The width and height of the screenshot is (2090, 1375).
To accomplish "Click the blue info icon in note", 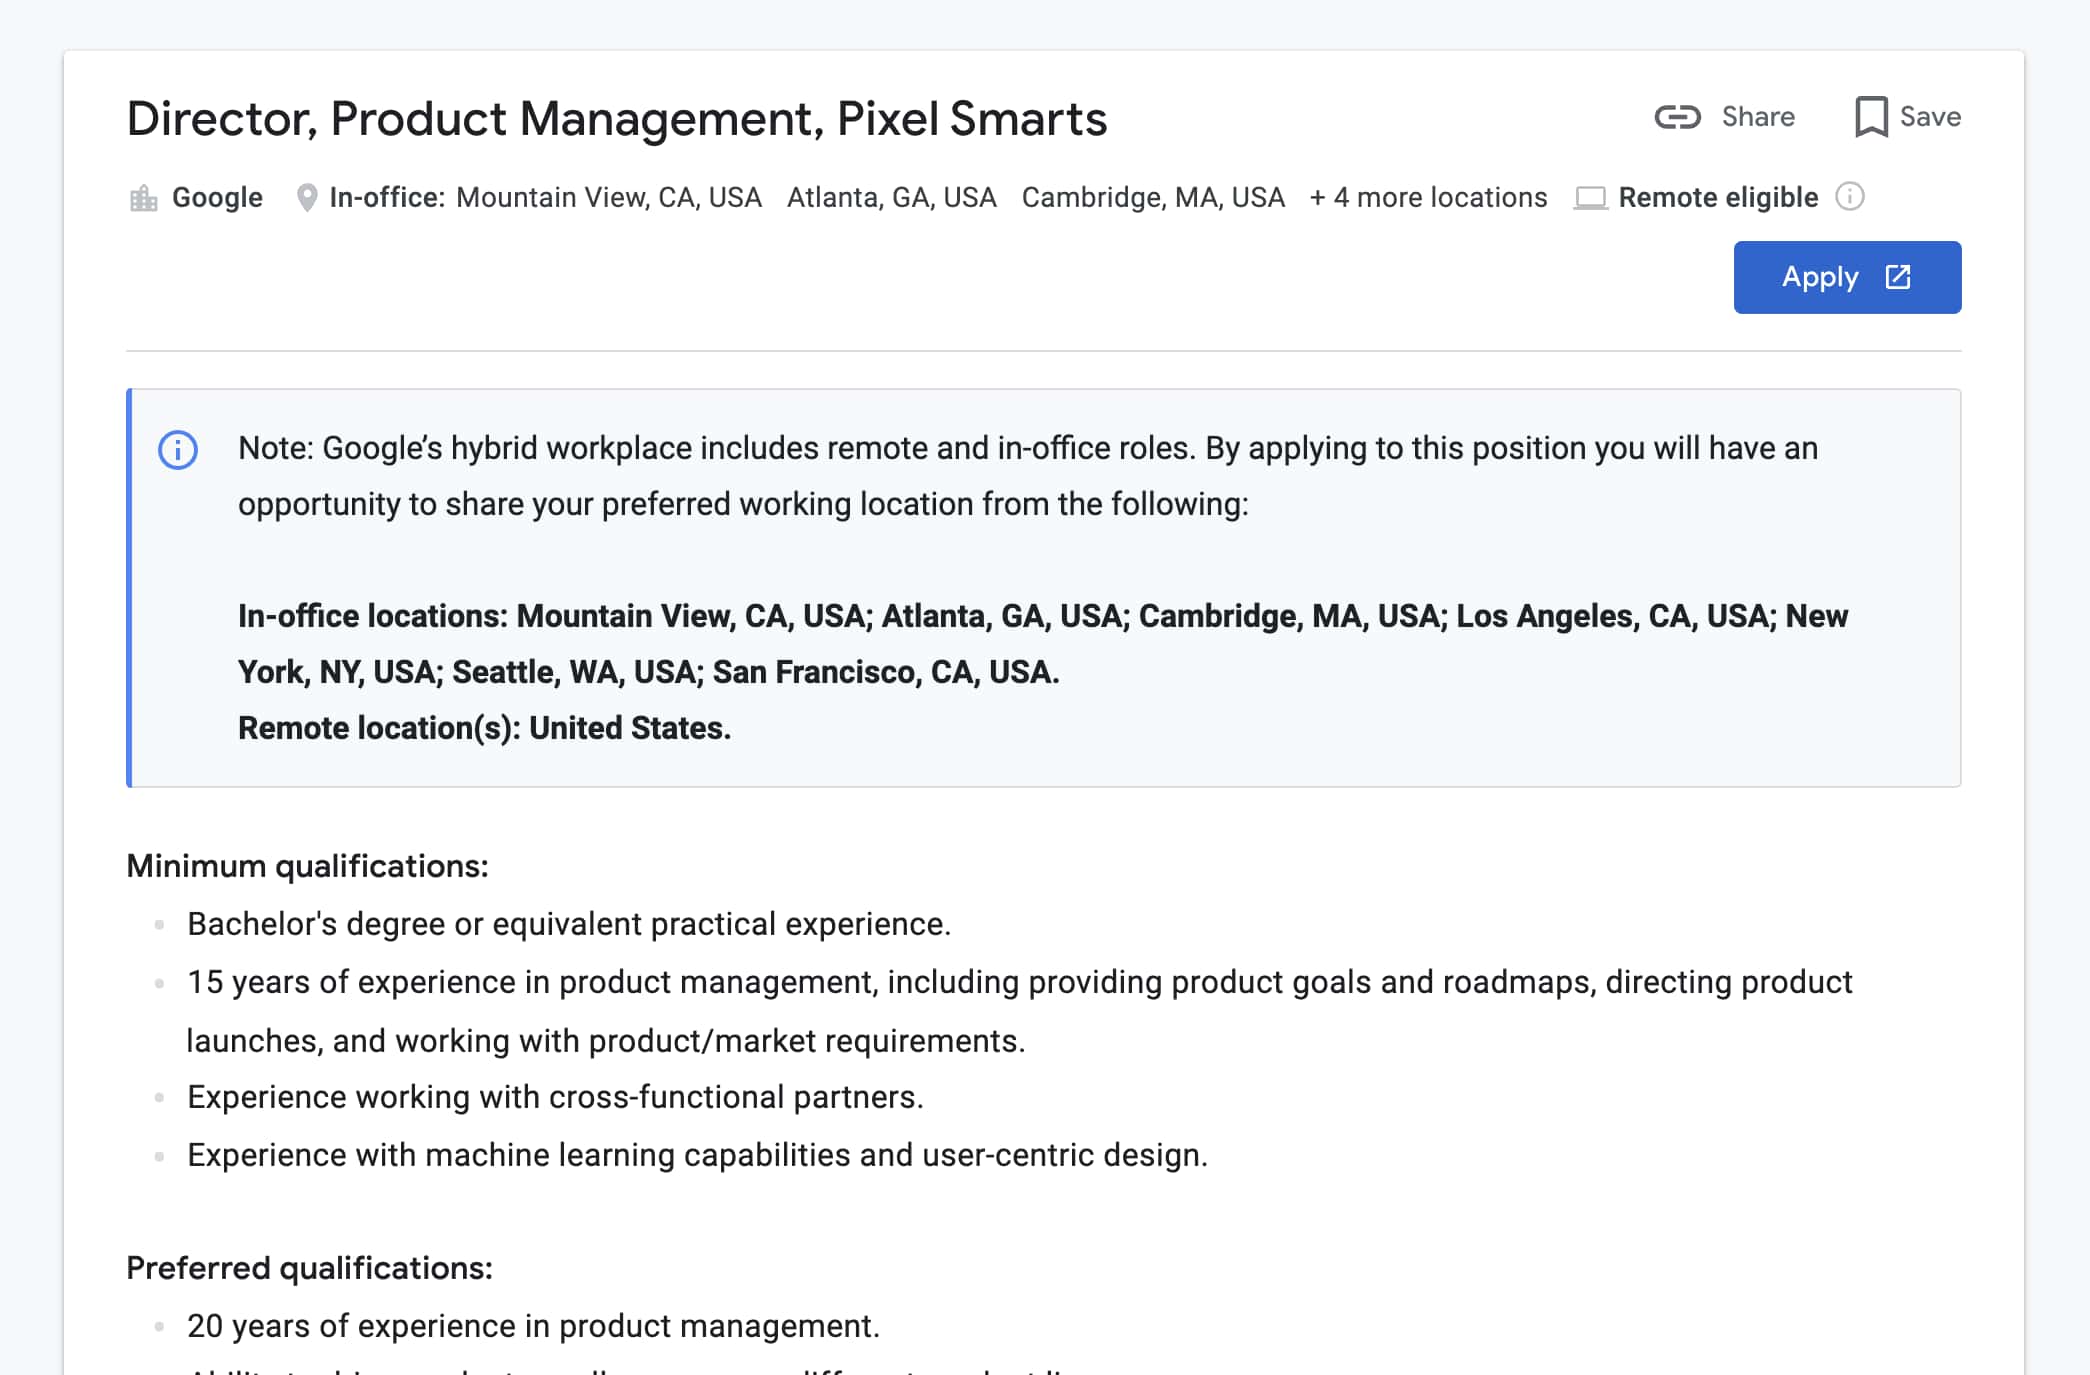I will point(178,450).
